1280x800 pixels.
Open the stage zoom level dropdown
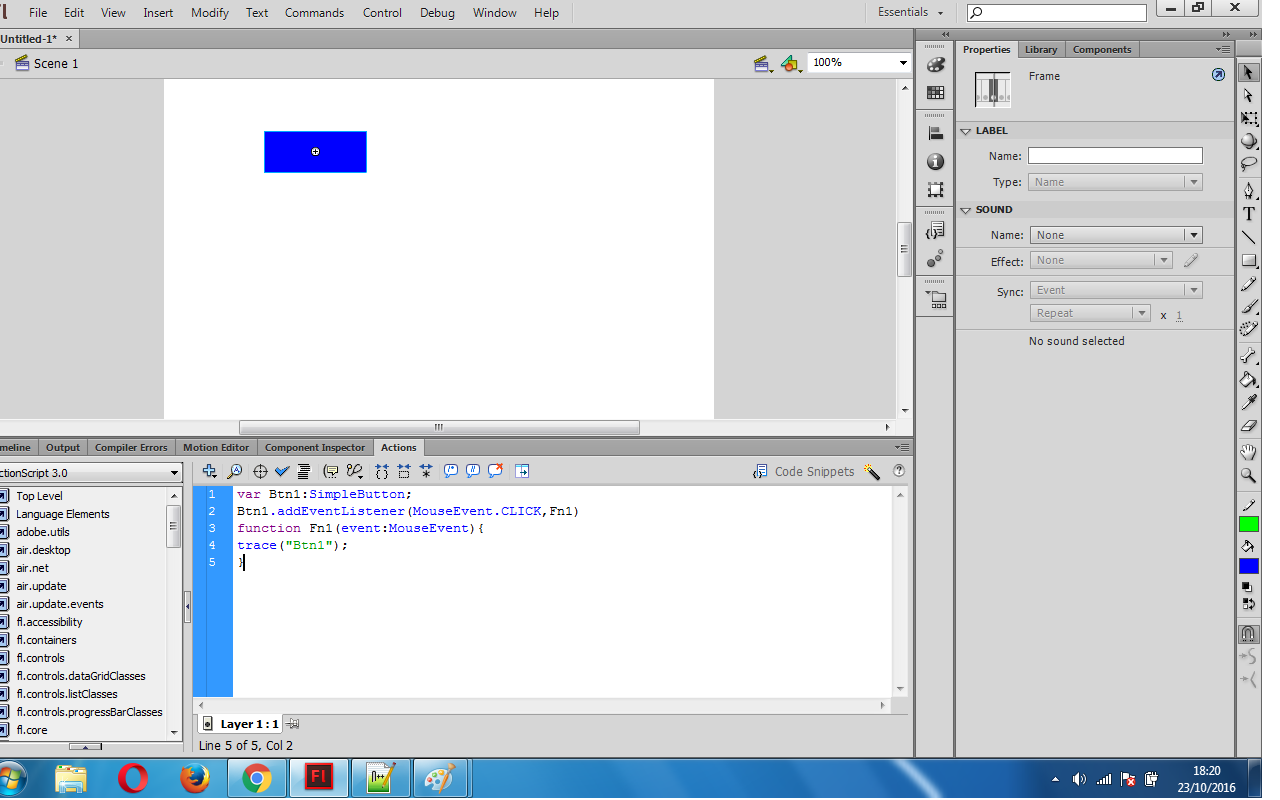click(903, 63)
